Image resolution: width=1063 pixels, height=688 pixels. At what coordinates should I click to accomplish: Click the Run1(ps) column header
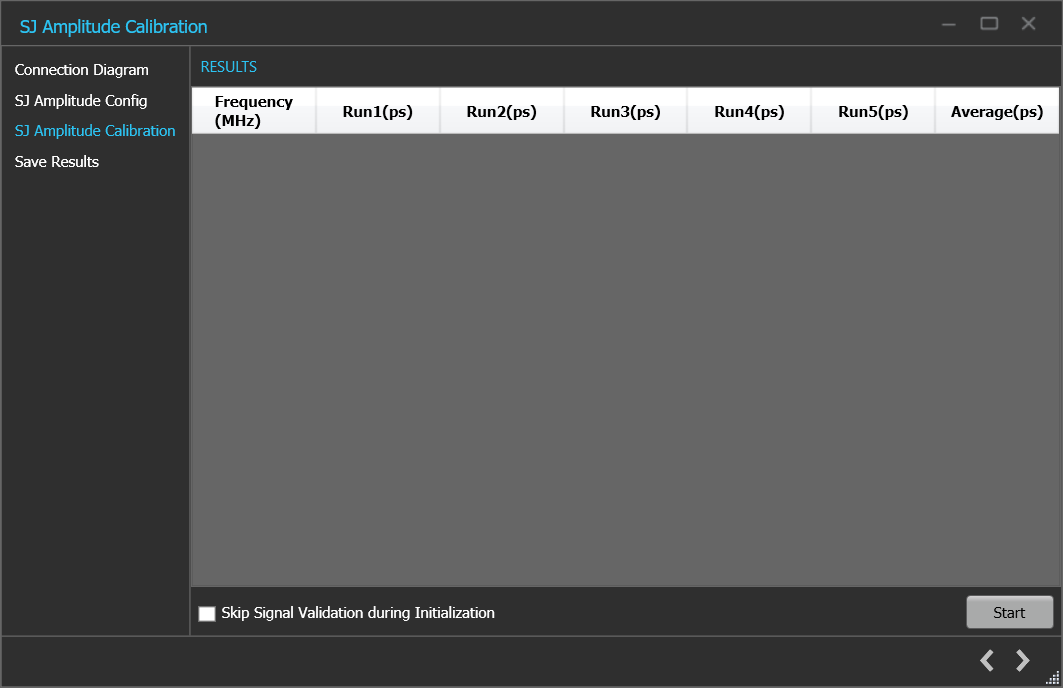(377, 110)
